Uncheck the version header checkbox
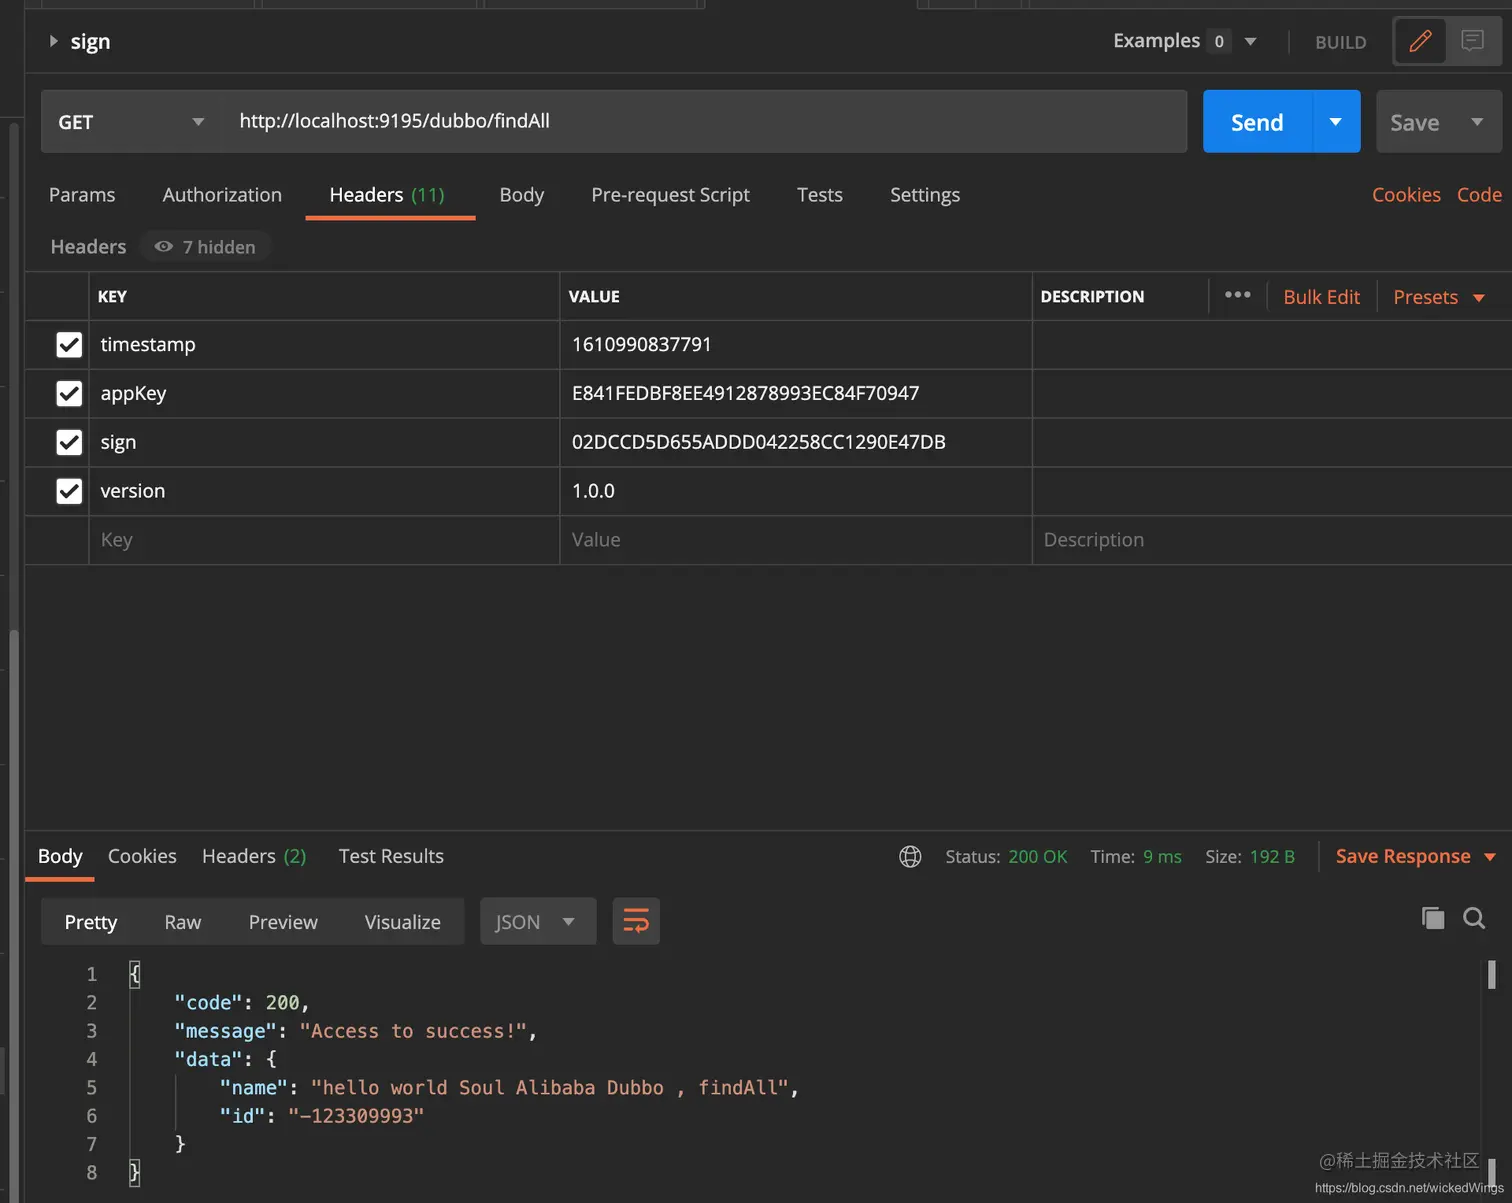This screenshot has width=1512, height=1203. click(x=69, y=491)
